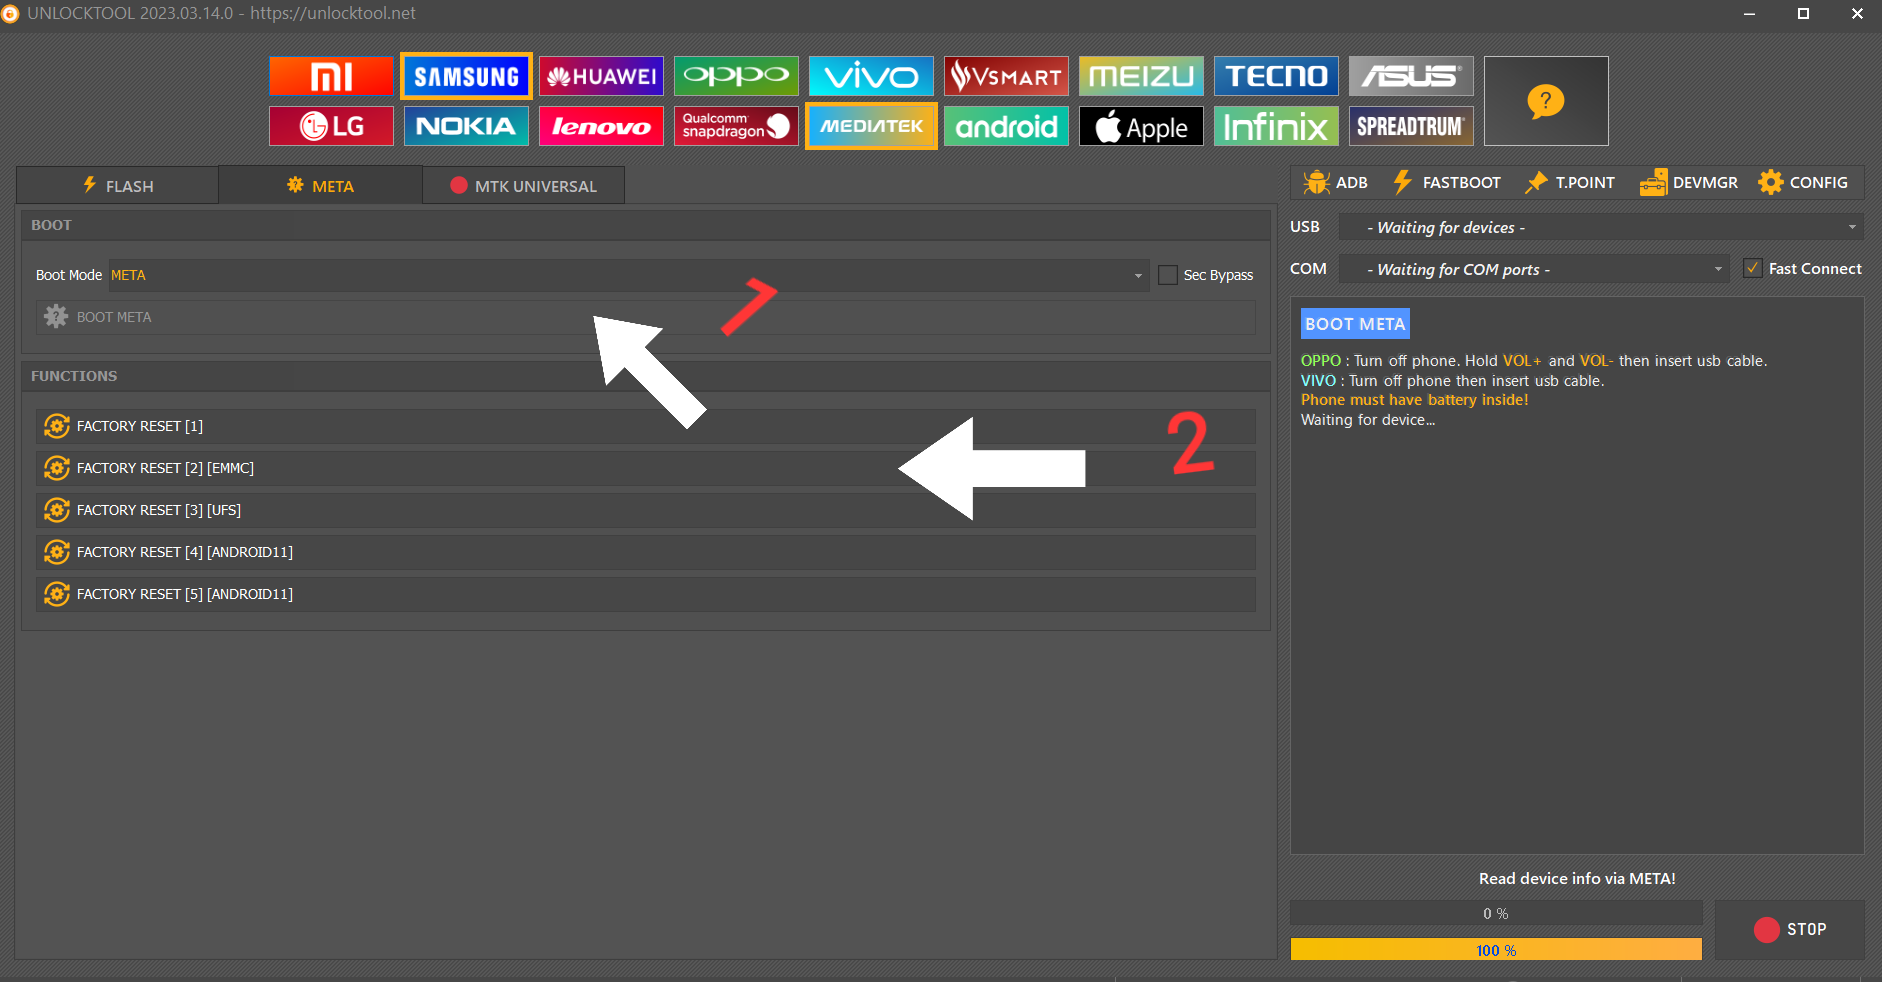Select the LG brand logo
Screen dimensions: 1882x982
(331, 126)
